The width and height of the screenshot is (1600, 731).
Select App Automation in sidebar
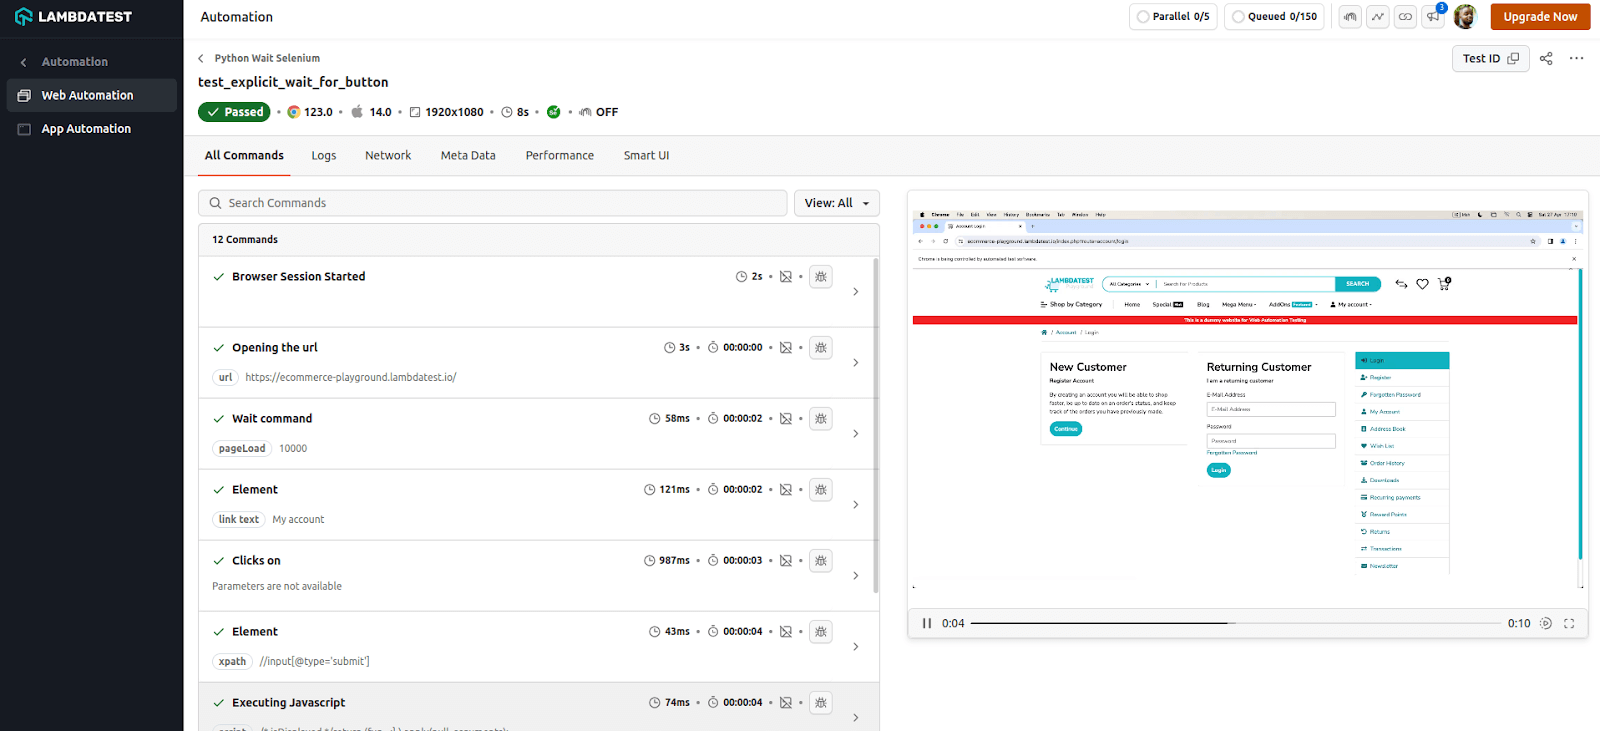click(92, 129)
